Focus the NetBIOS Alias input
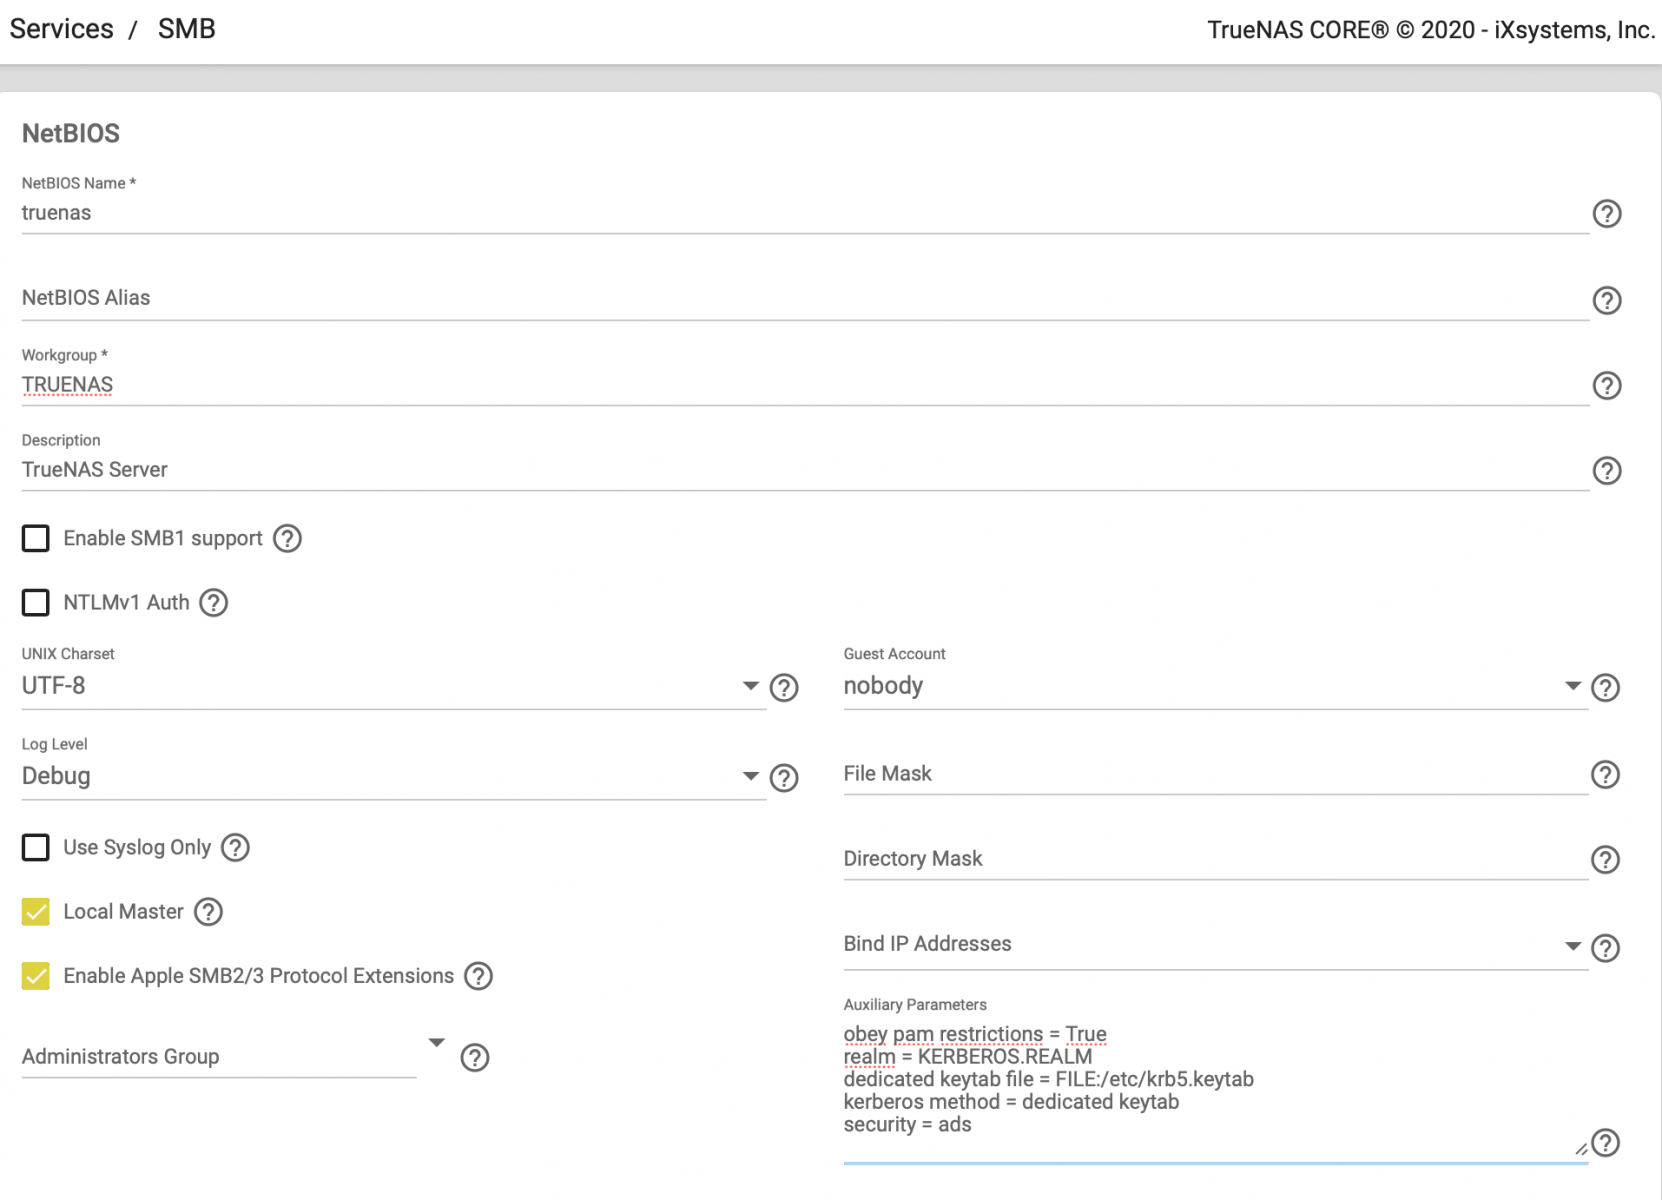1662x1200 pixels. click(x=805, y=298)
